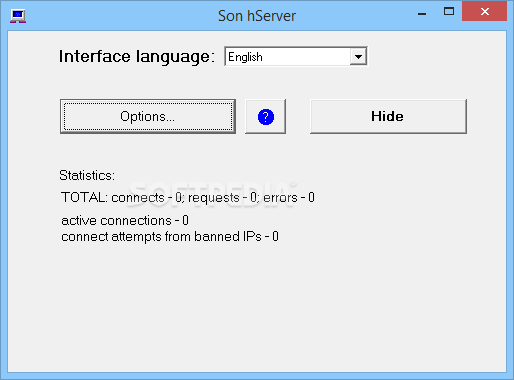Screen dimensions: 514x380
Task: Click the Statistics: heading
Action: 87,175
